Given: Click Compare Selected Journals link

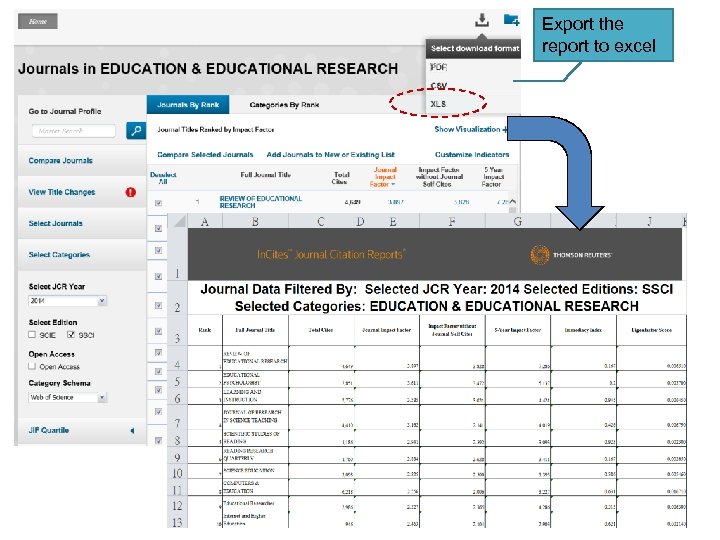Looking at the screenshot, I should tap(205, 155).
